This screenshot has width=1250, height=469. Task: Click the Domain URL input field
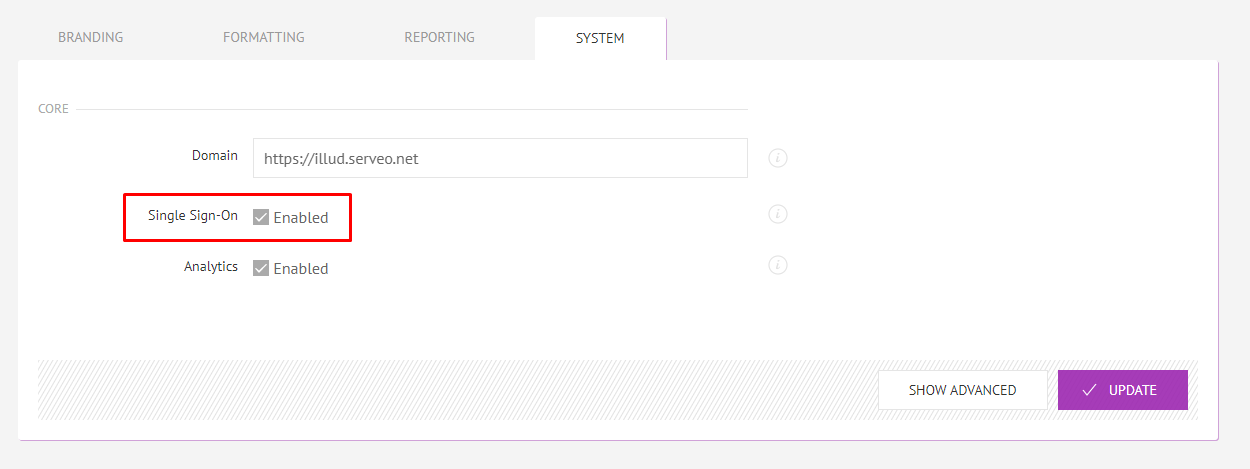coord(500,158)
